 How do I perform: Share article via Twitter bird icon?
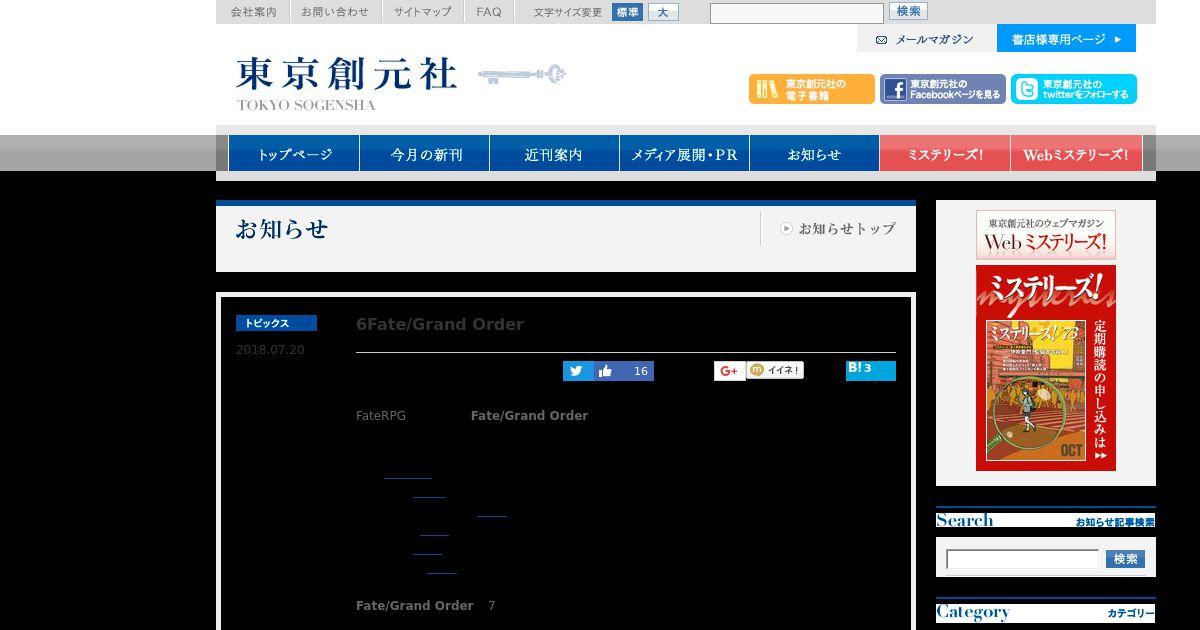(x=577, y=371)
